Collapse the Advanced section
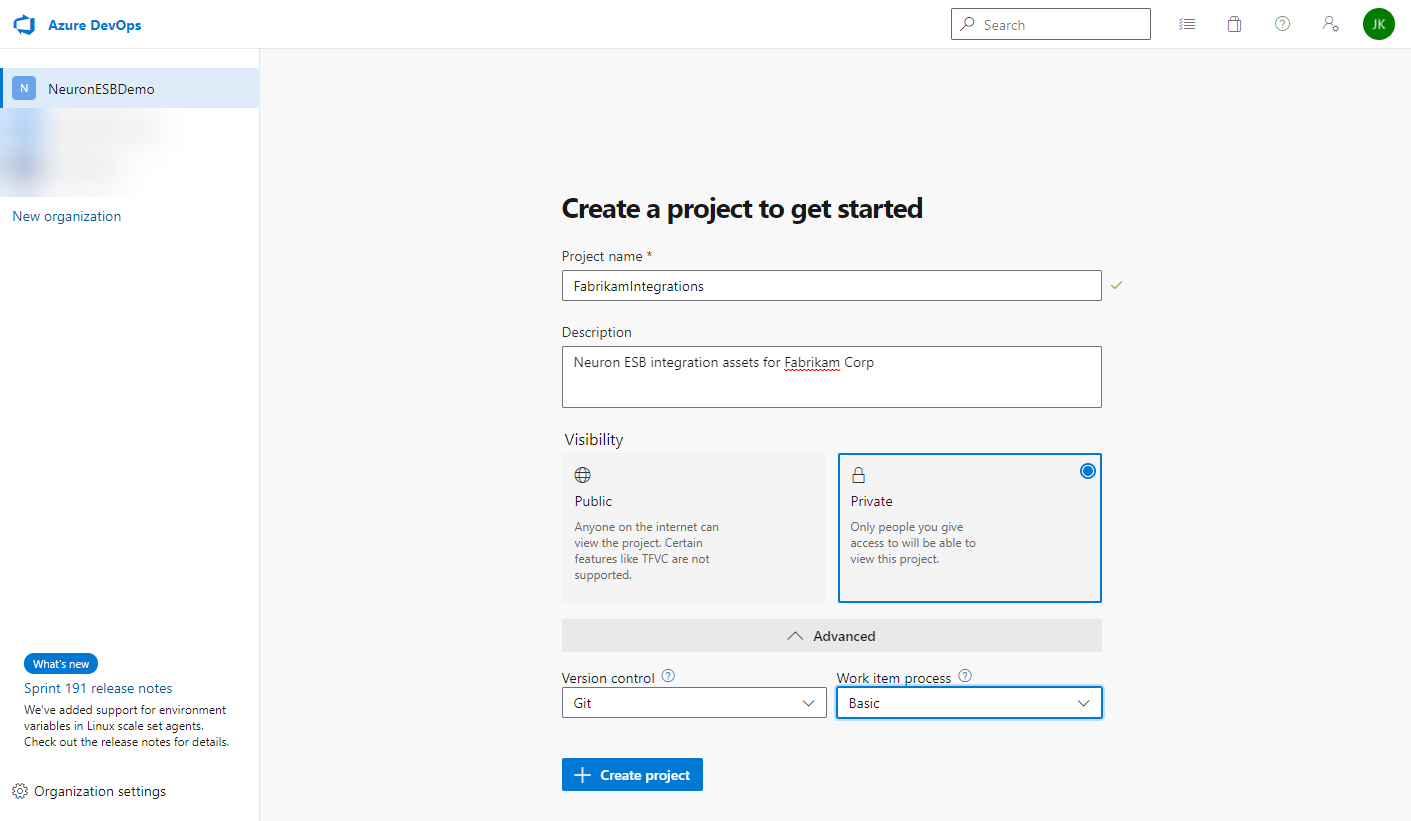Image resolution: width=1411 pixels, height=821 pixels. tap(832, 636)
